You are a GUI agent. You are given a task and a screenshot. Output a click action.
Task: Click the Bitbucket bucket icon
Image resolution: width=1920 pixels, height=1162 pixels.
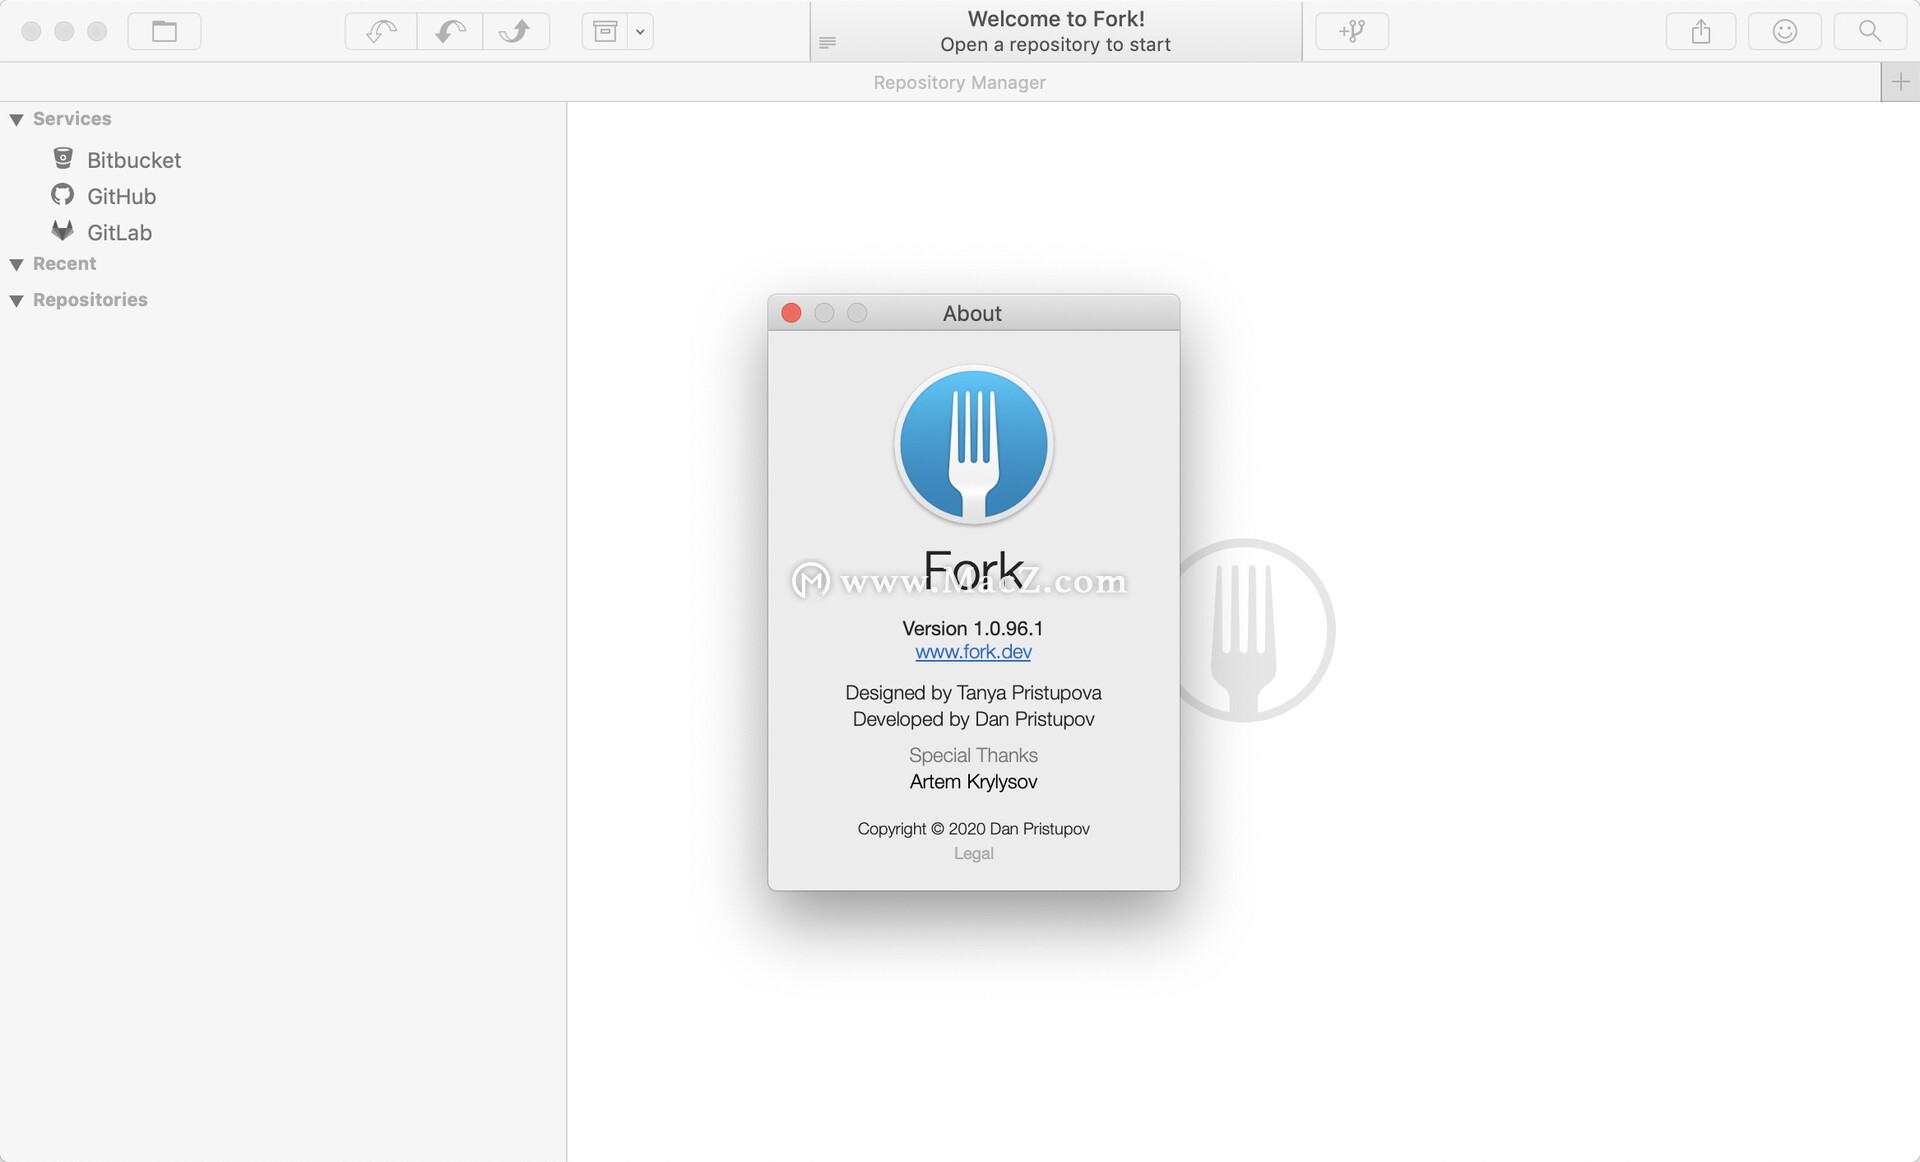pos(63,158)
